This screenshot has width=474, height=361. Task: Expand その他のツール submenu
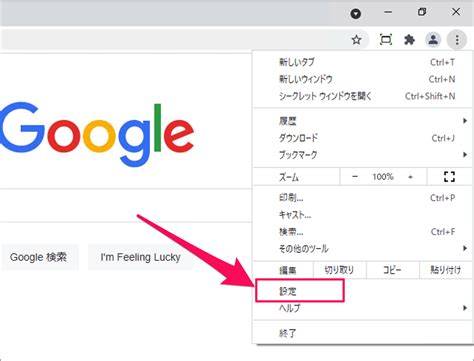(x=362, y=249)
